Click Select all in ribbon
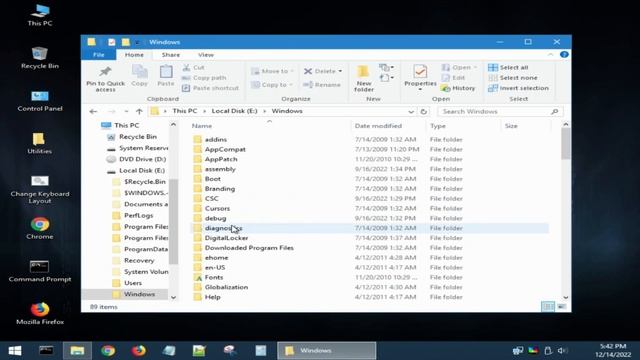Viewport: 640px width, 360px height. [508, 67]
